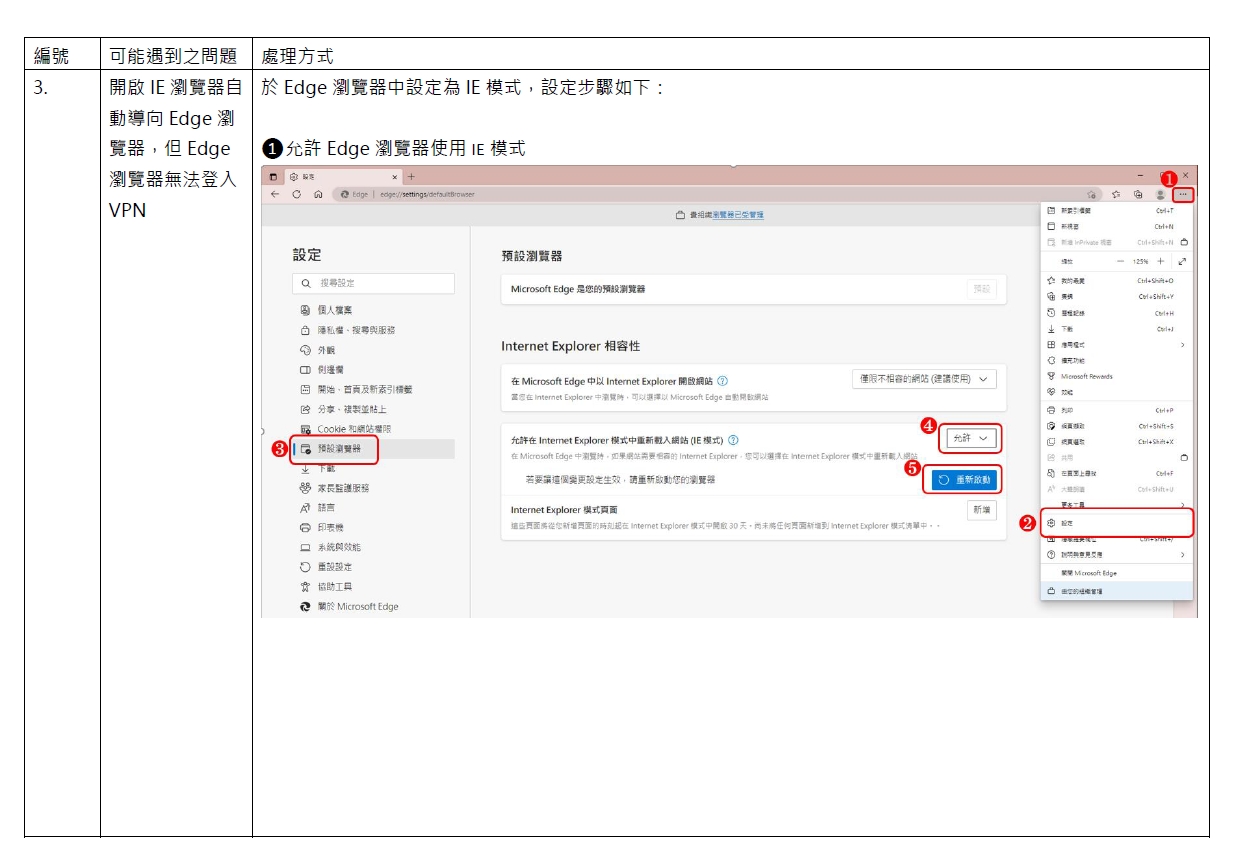Select the Ctrl+T new tab menu entry
The width and height of the screenshot is (1250, 866).
[1116, 211]
